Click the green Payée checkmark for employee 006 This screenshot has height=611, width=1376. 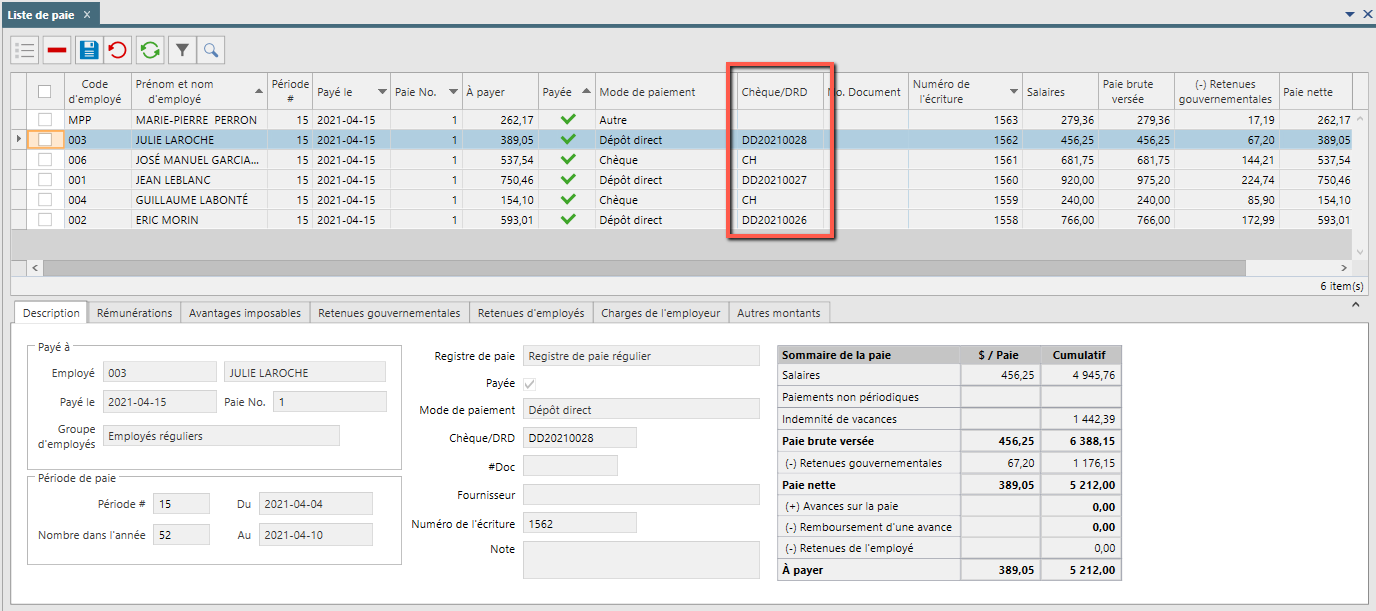click(x=568, y=160)
